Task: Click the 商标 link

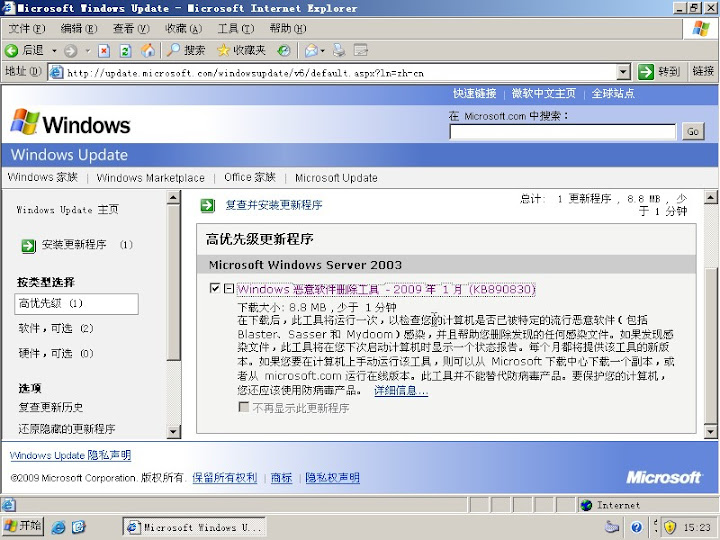Action: tap(281, 478)
